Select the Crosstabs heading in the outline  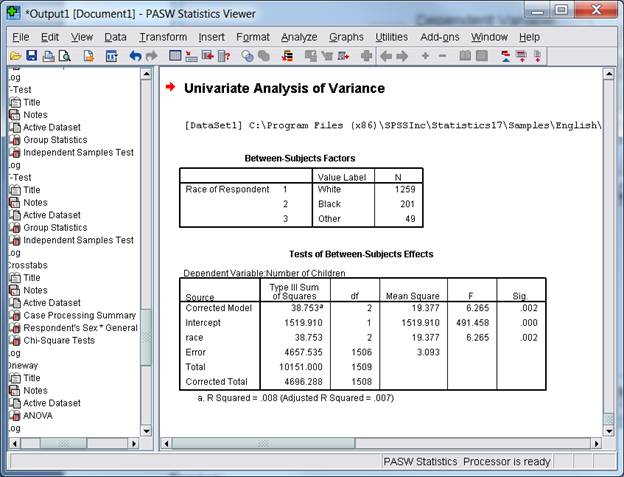point(28,265)
